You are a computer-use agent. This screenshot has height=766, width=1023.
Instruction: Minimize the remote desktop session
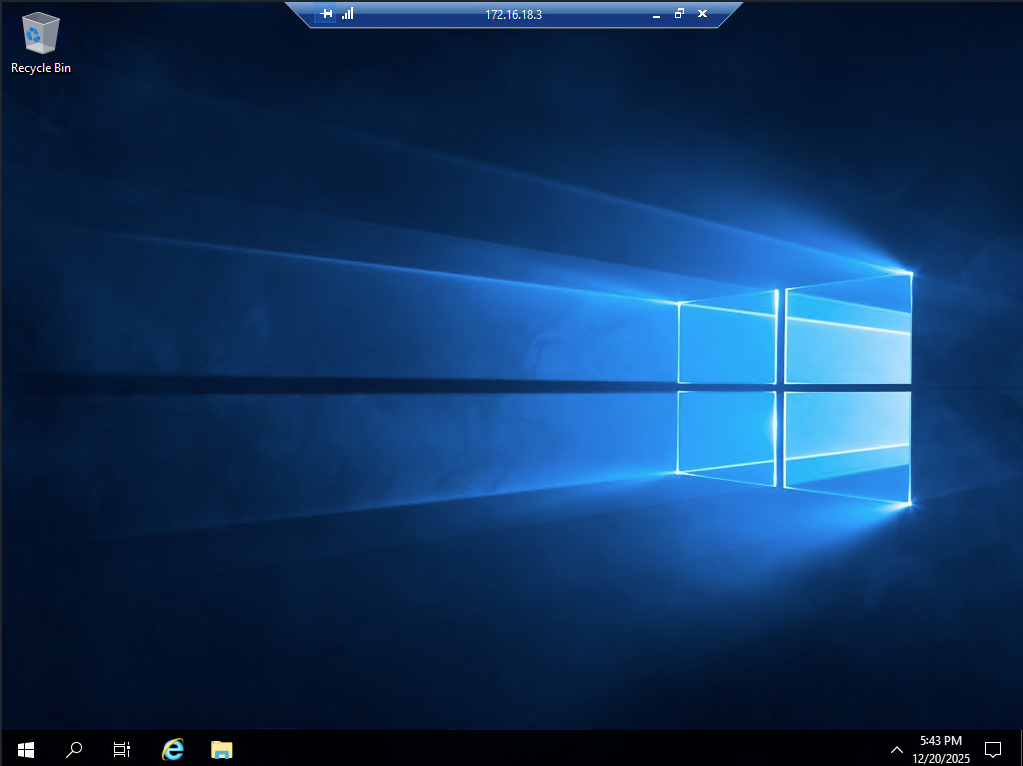pos(656,14)
